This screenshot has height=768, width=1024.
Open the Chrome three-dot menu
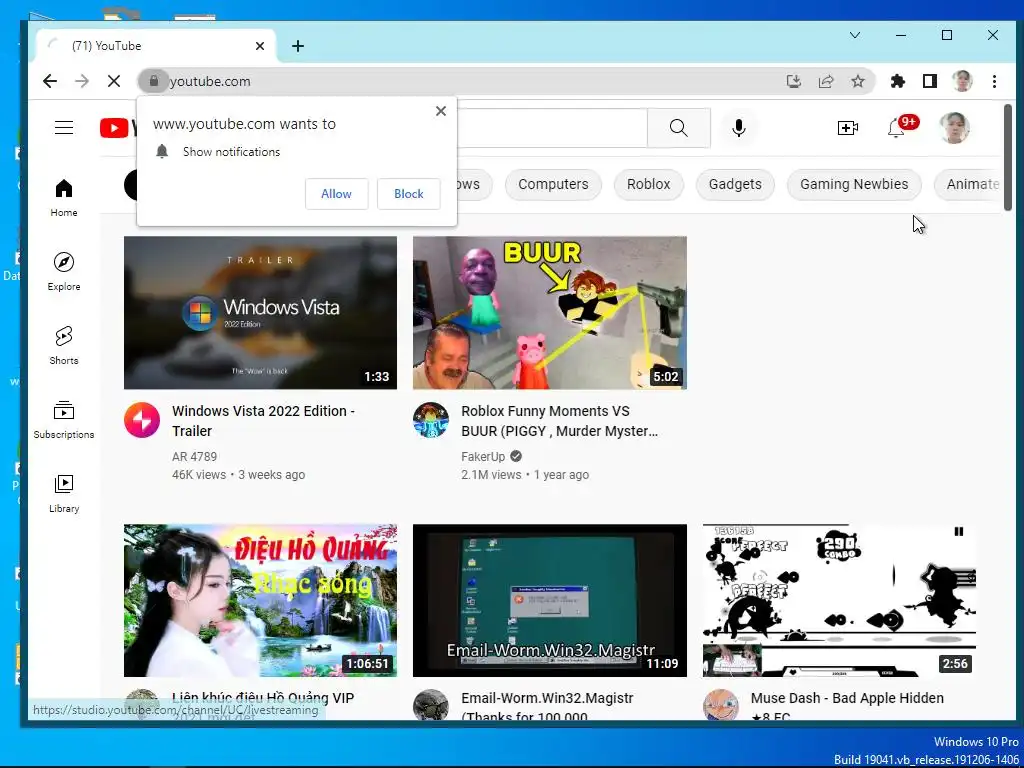(994, 81)
